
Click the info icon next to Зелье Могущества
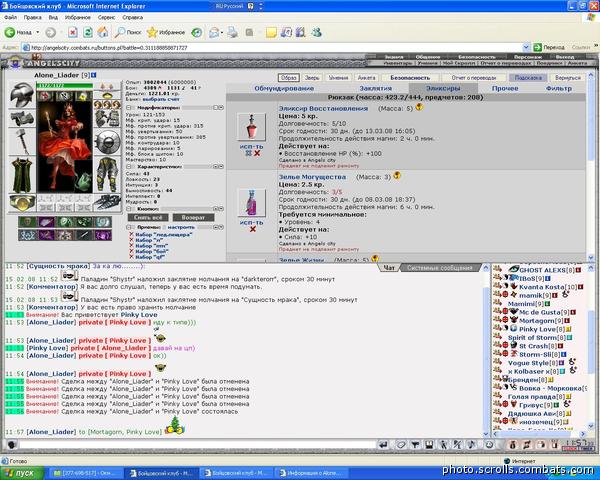(x=397, y=175)
